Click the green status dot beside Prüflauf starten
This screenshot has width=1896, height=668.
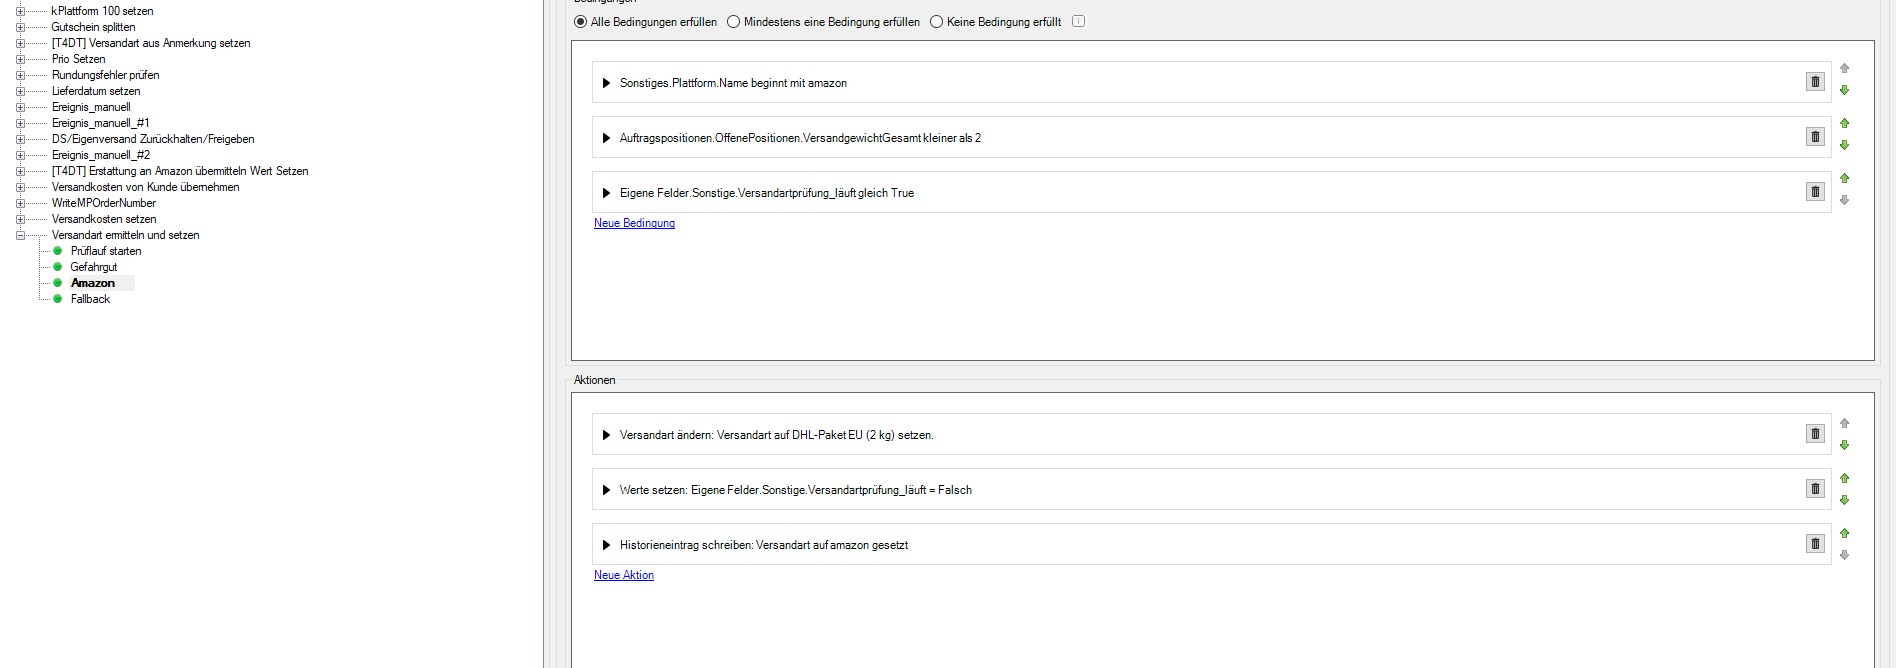pos(58,251)
